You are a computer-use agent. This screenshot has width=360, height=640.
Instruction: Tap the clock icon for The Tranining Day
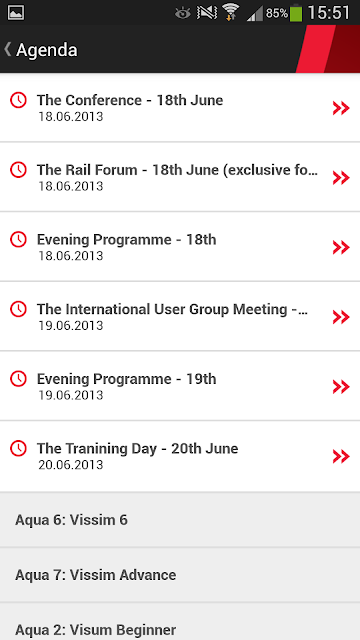pos(18,448)
